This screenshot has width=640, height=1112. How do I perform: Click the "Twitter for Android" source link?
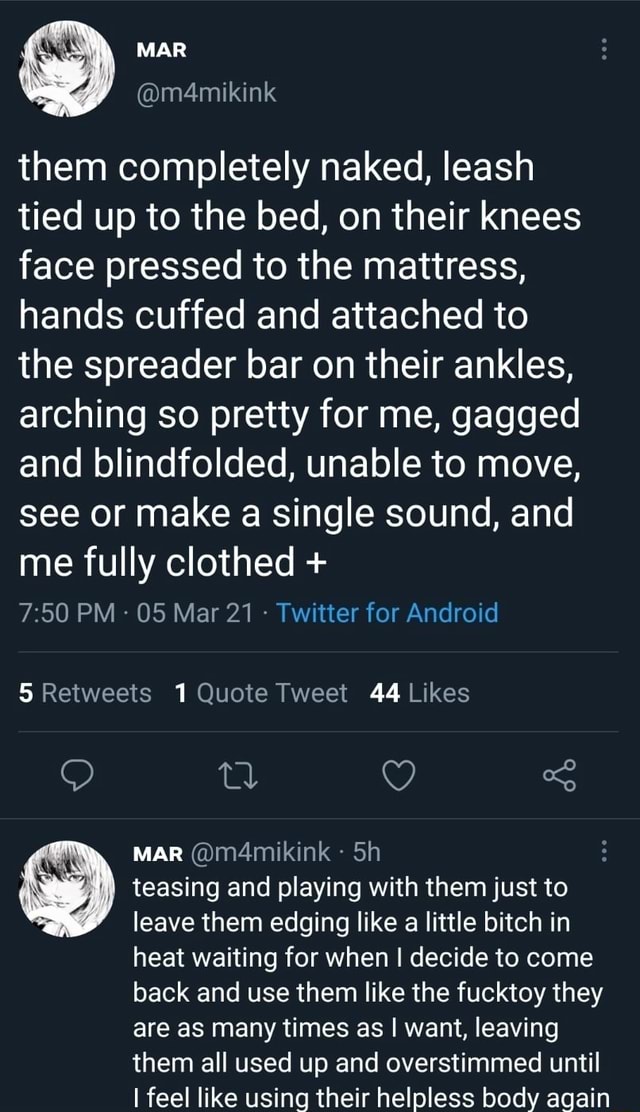(387, 612)
